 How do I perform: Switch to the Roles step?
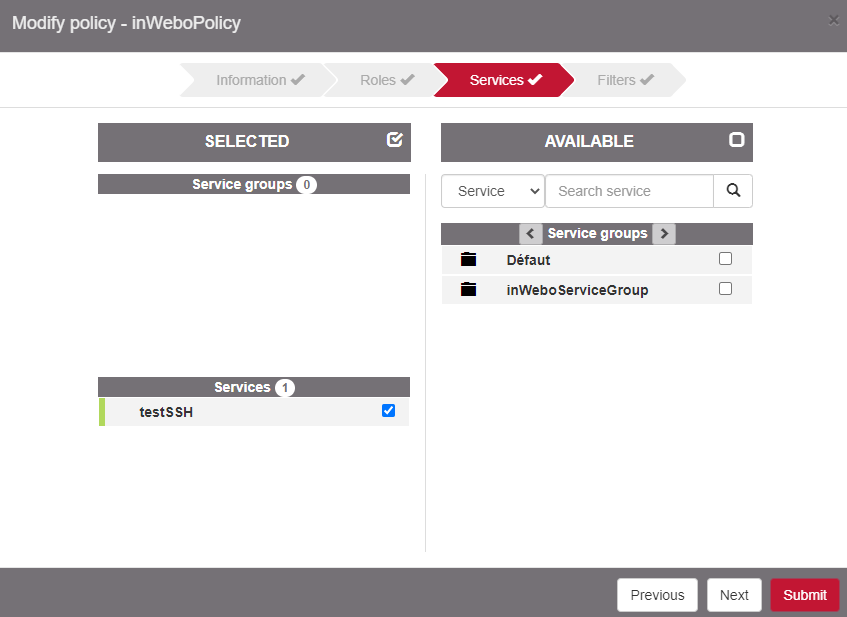[387, 80]
